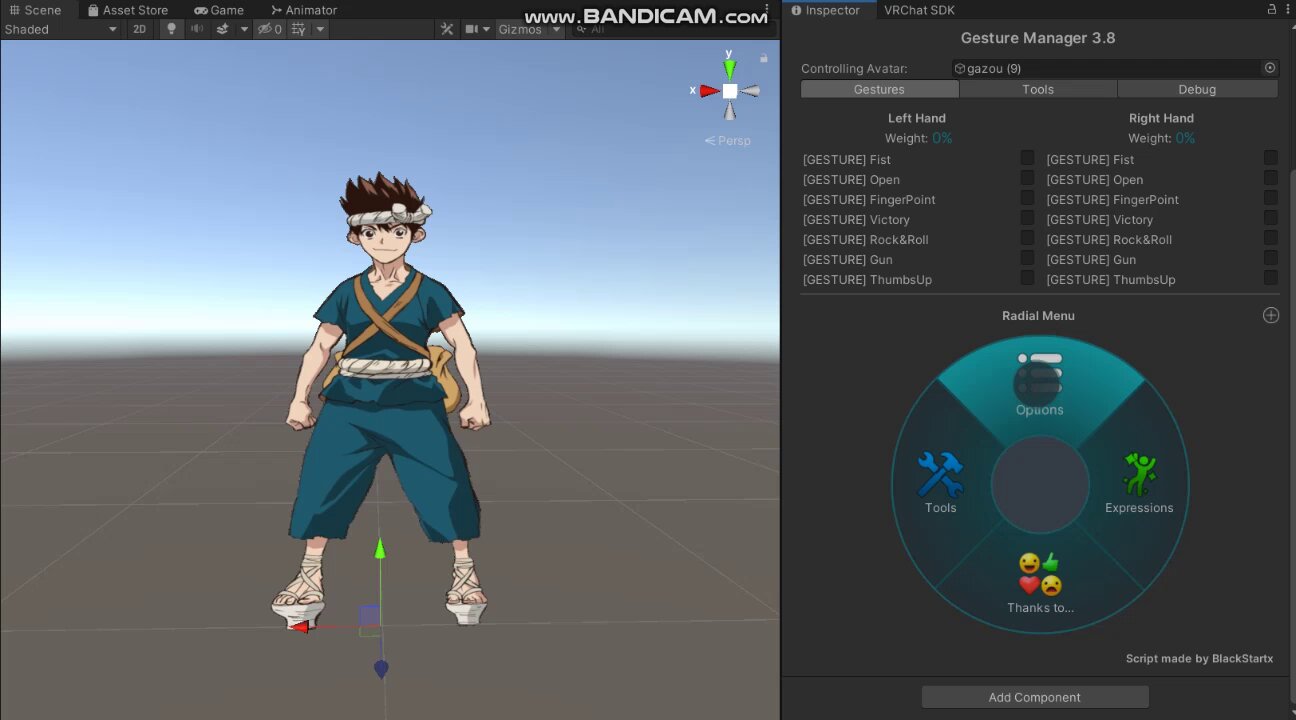Open the VRChat SDK tab

pyautogui.click(x=919, y=10)
